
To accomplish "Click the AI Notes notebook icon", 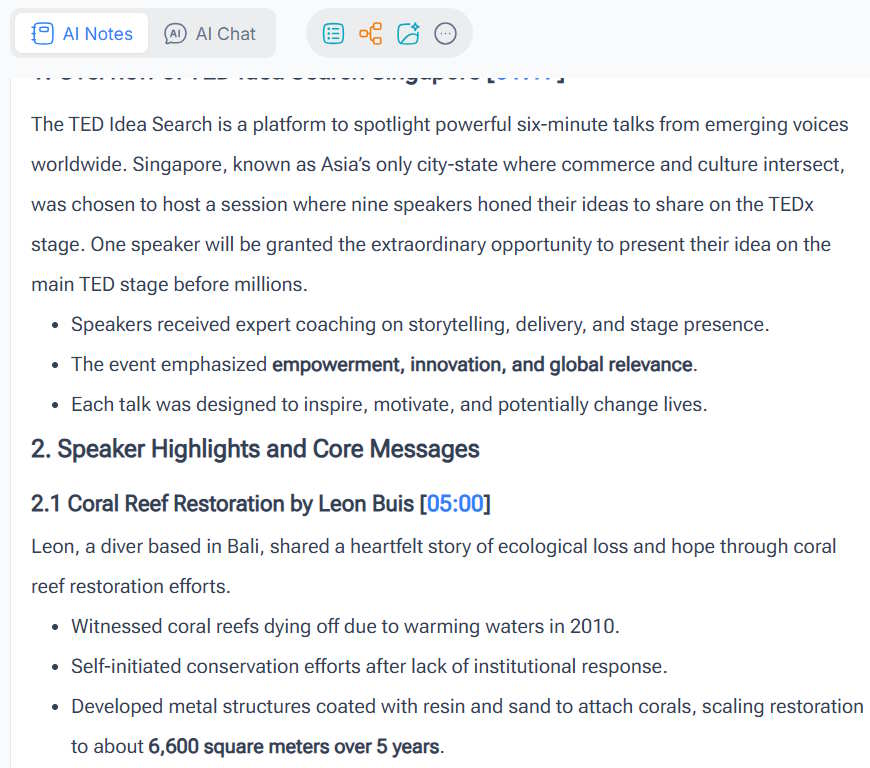I will tap(43, 34).
